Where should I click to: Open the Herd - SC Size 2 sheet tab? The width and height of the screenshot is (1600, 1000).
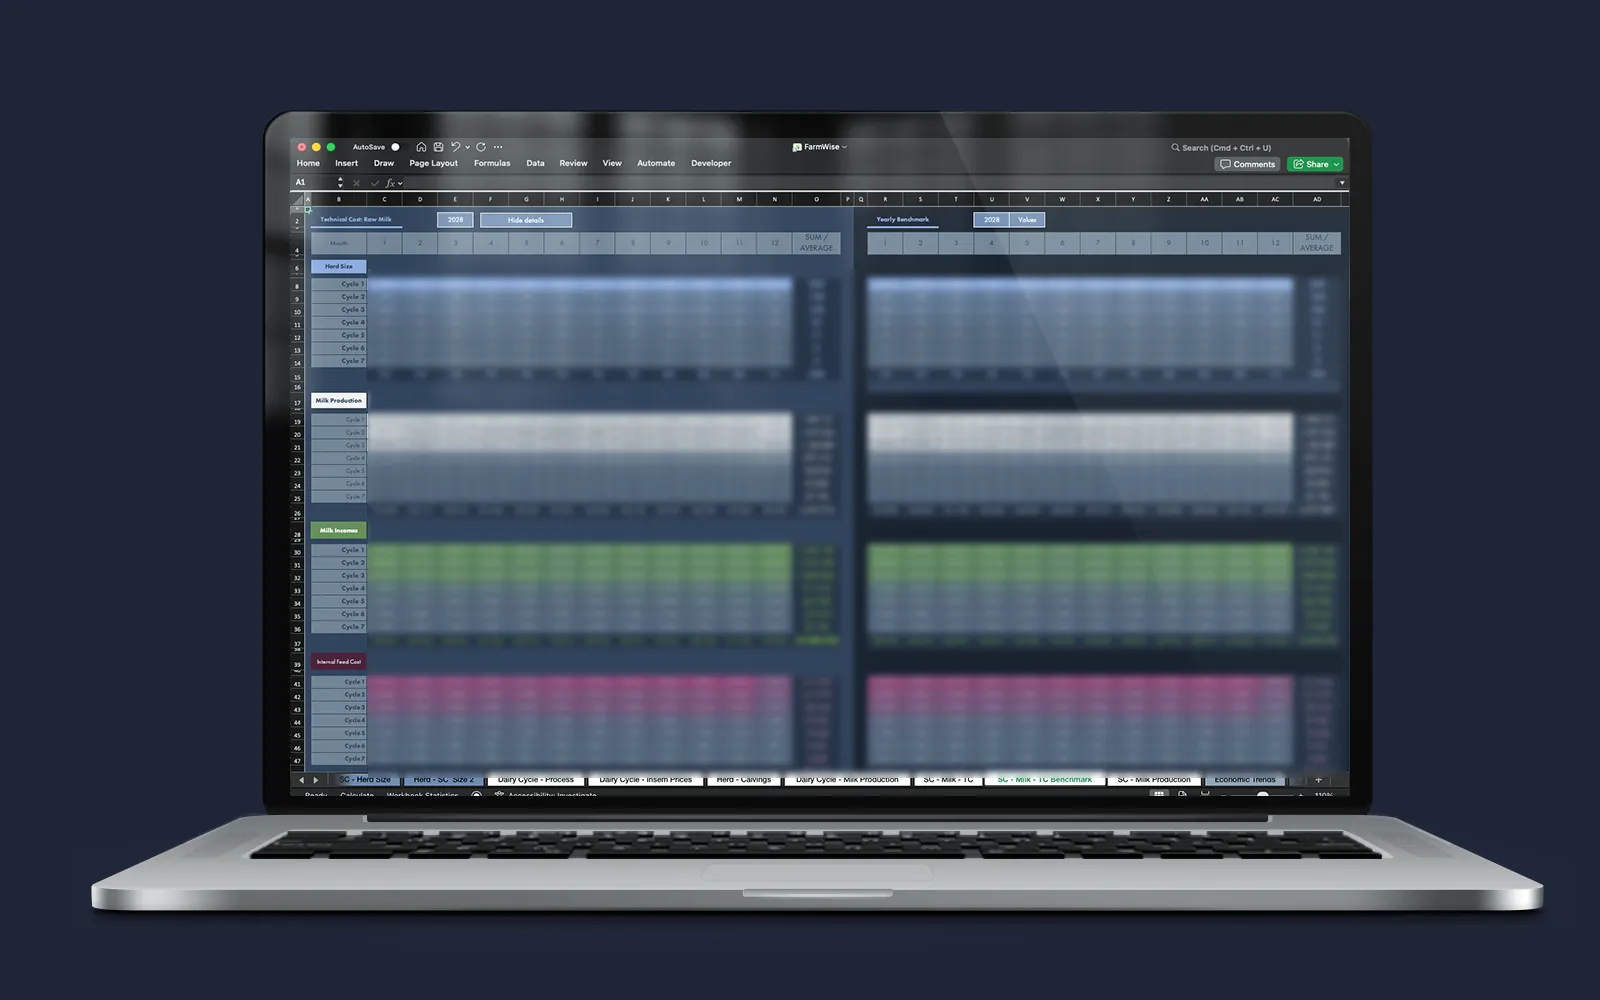pos(444,780)
